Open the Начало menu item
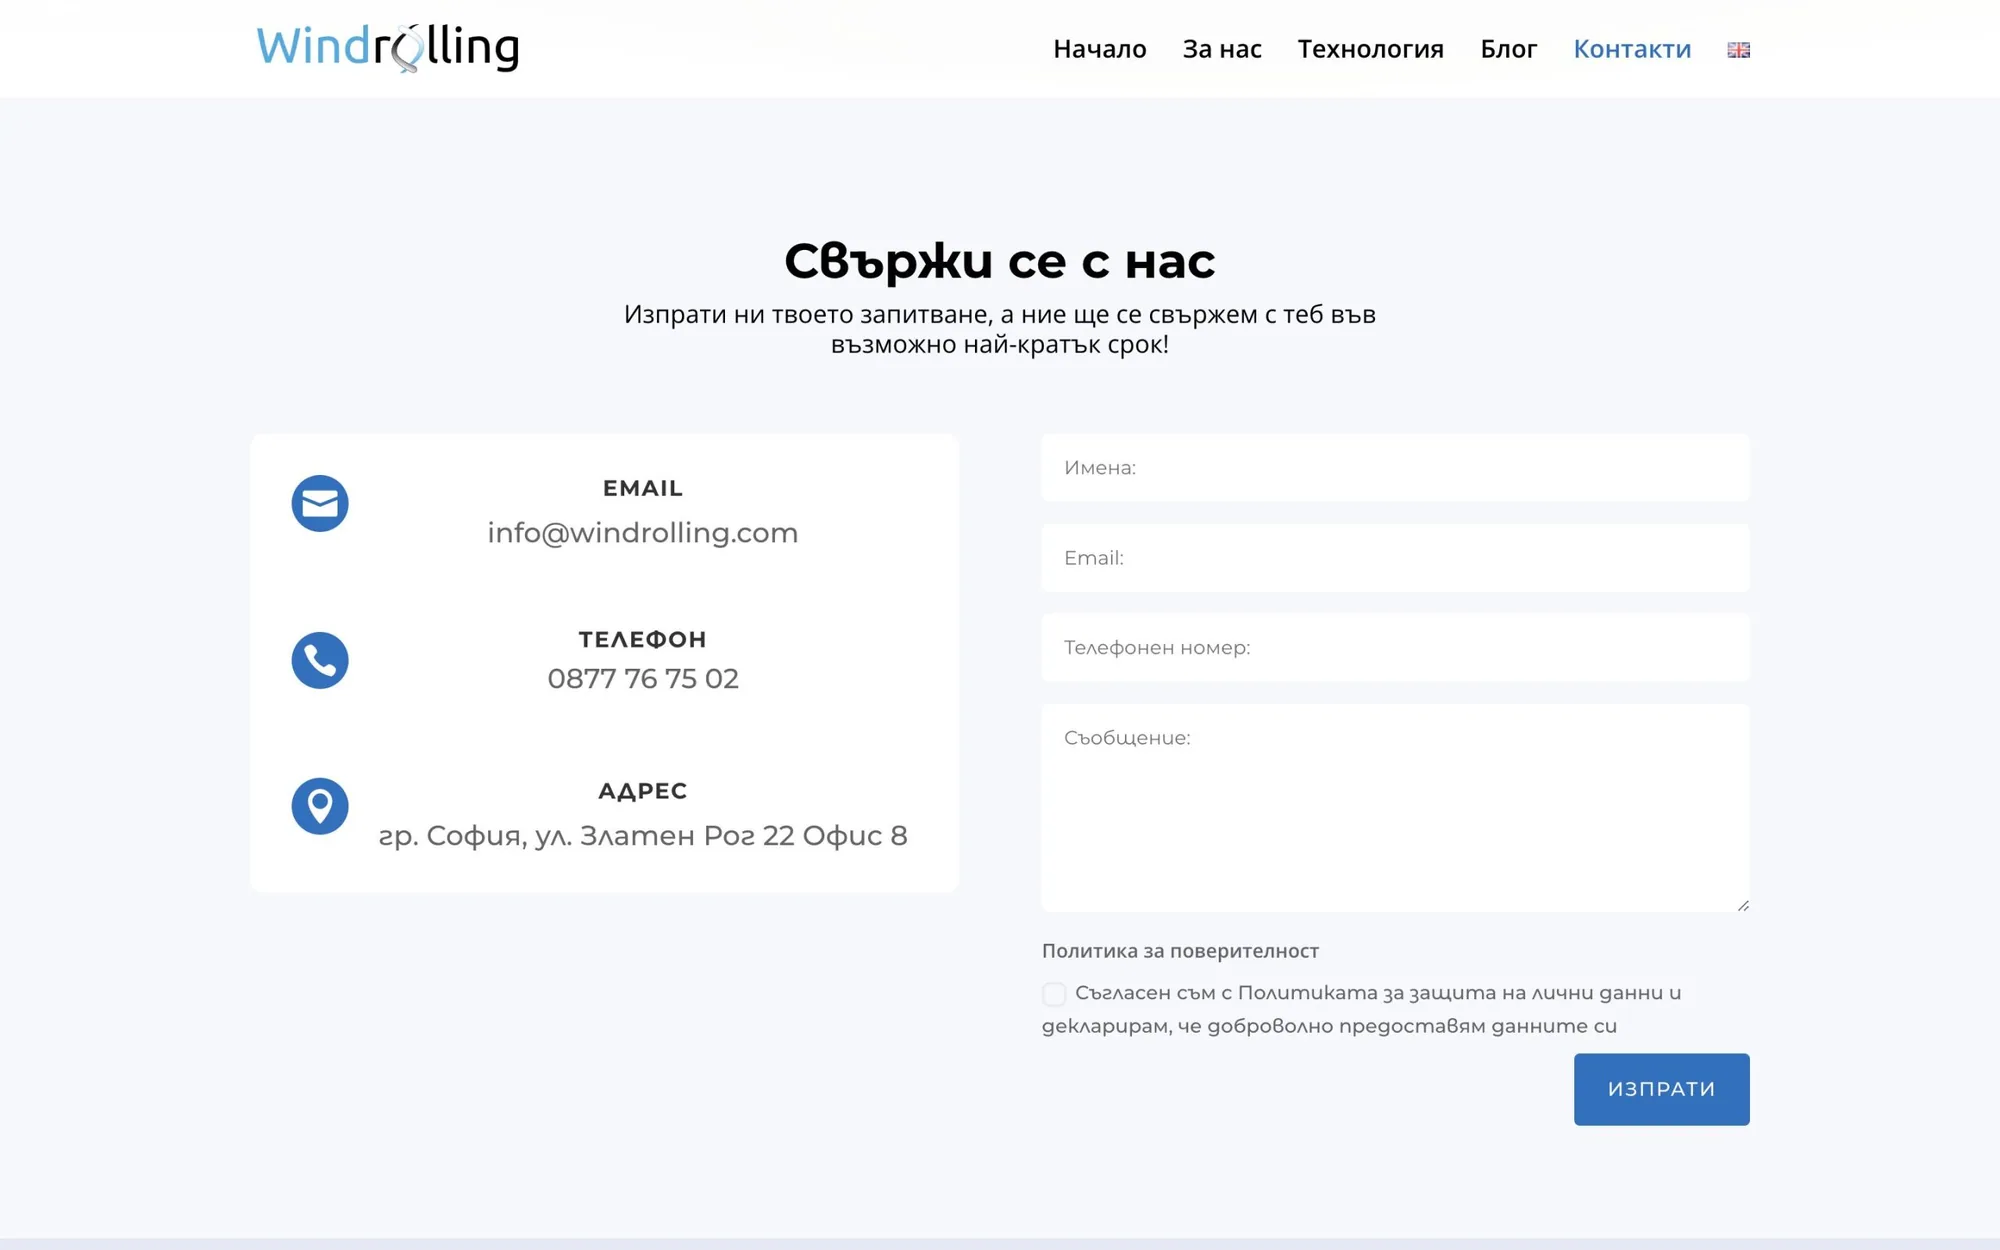The height and width of the screenshot is (1250, 2000). pos(1099,49)
